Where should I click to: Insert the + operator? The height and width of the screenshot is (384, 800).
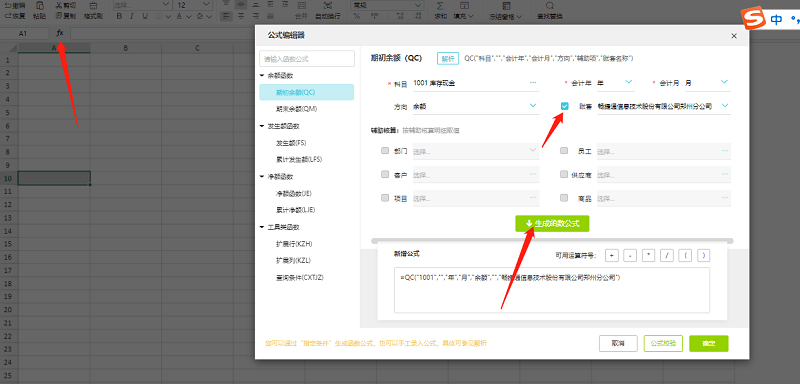612,255
